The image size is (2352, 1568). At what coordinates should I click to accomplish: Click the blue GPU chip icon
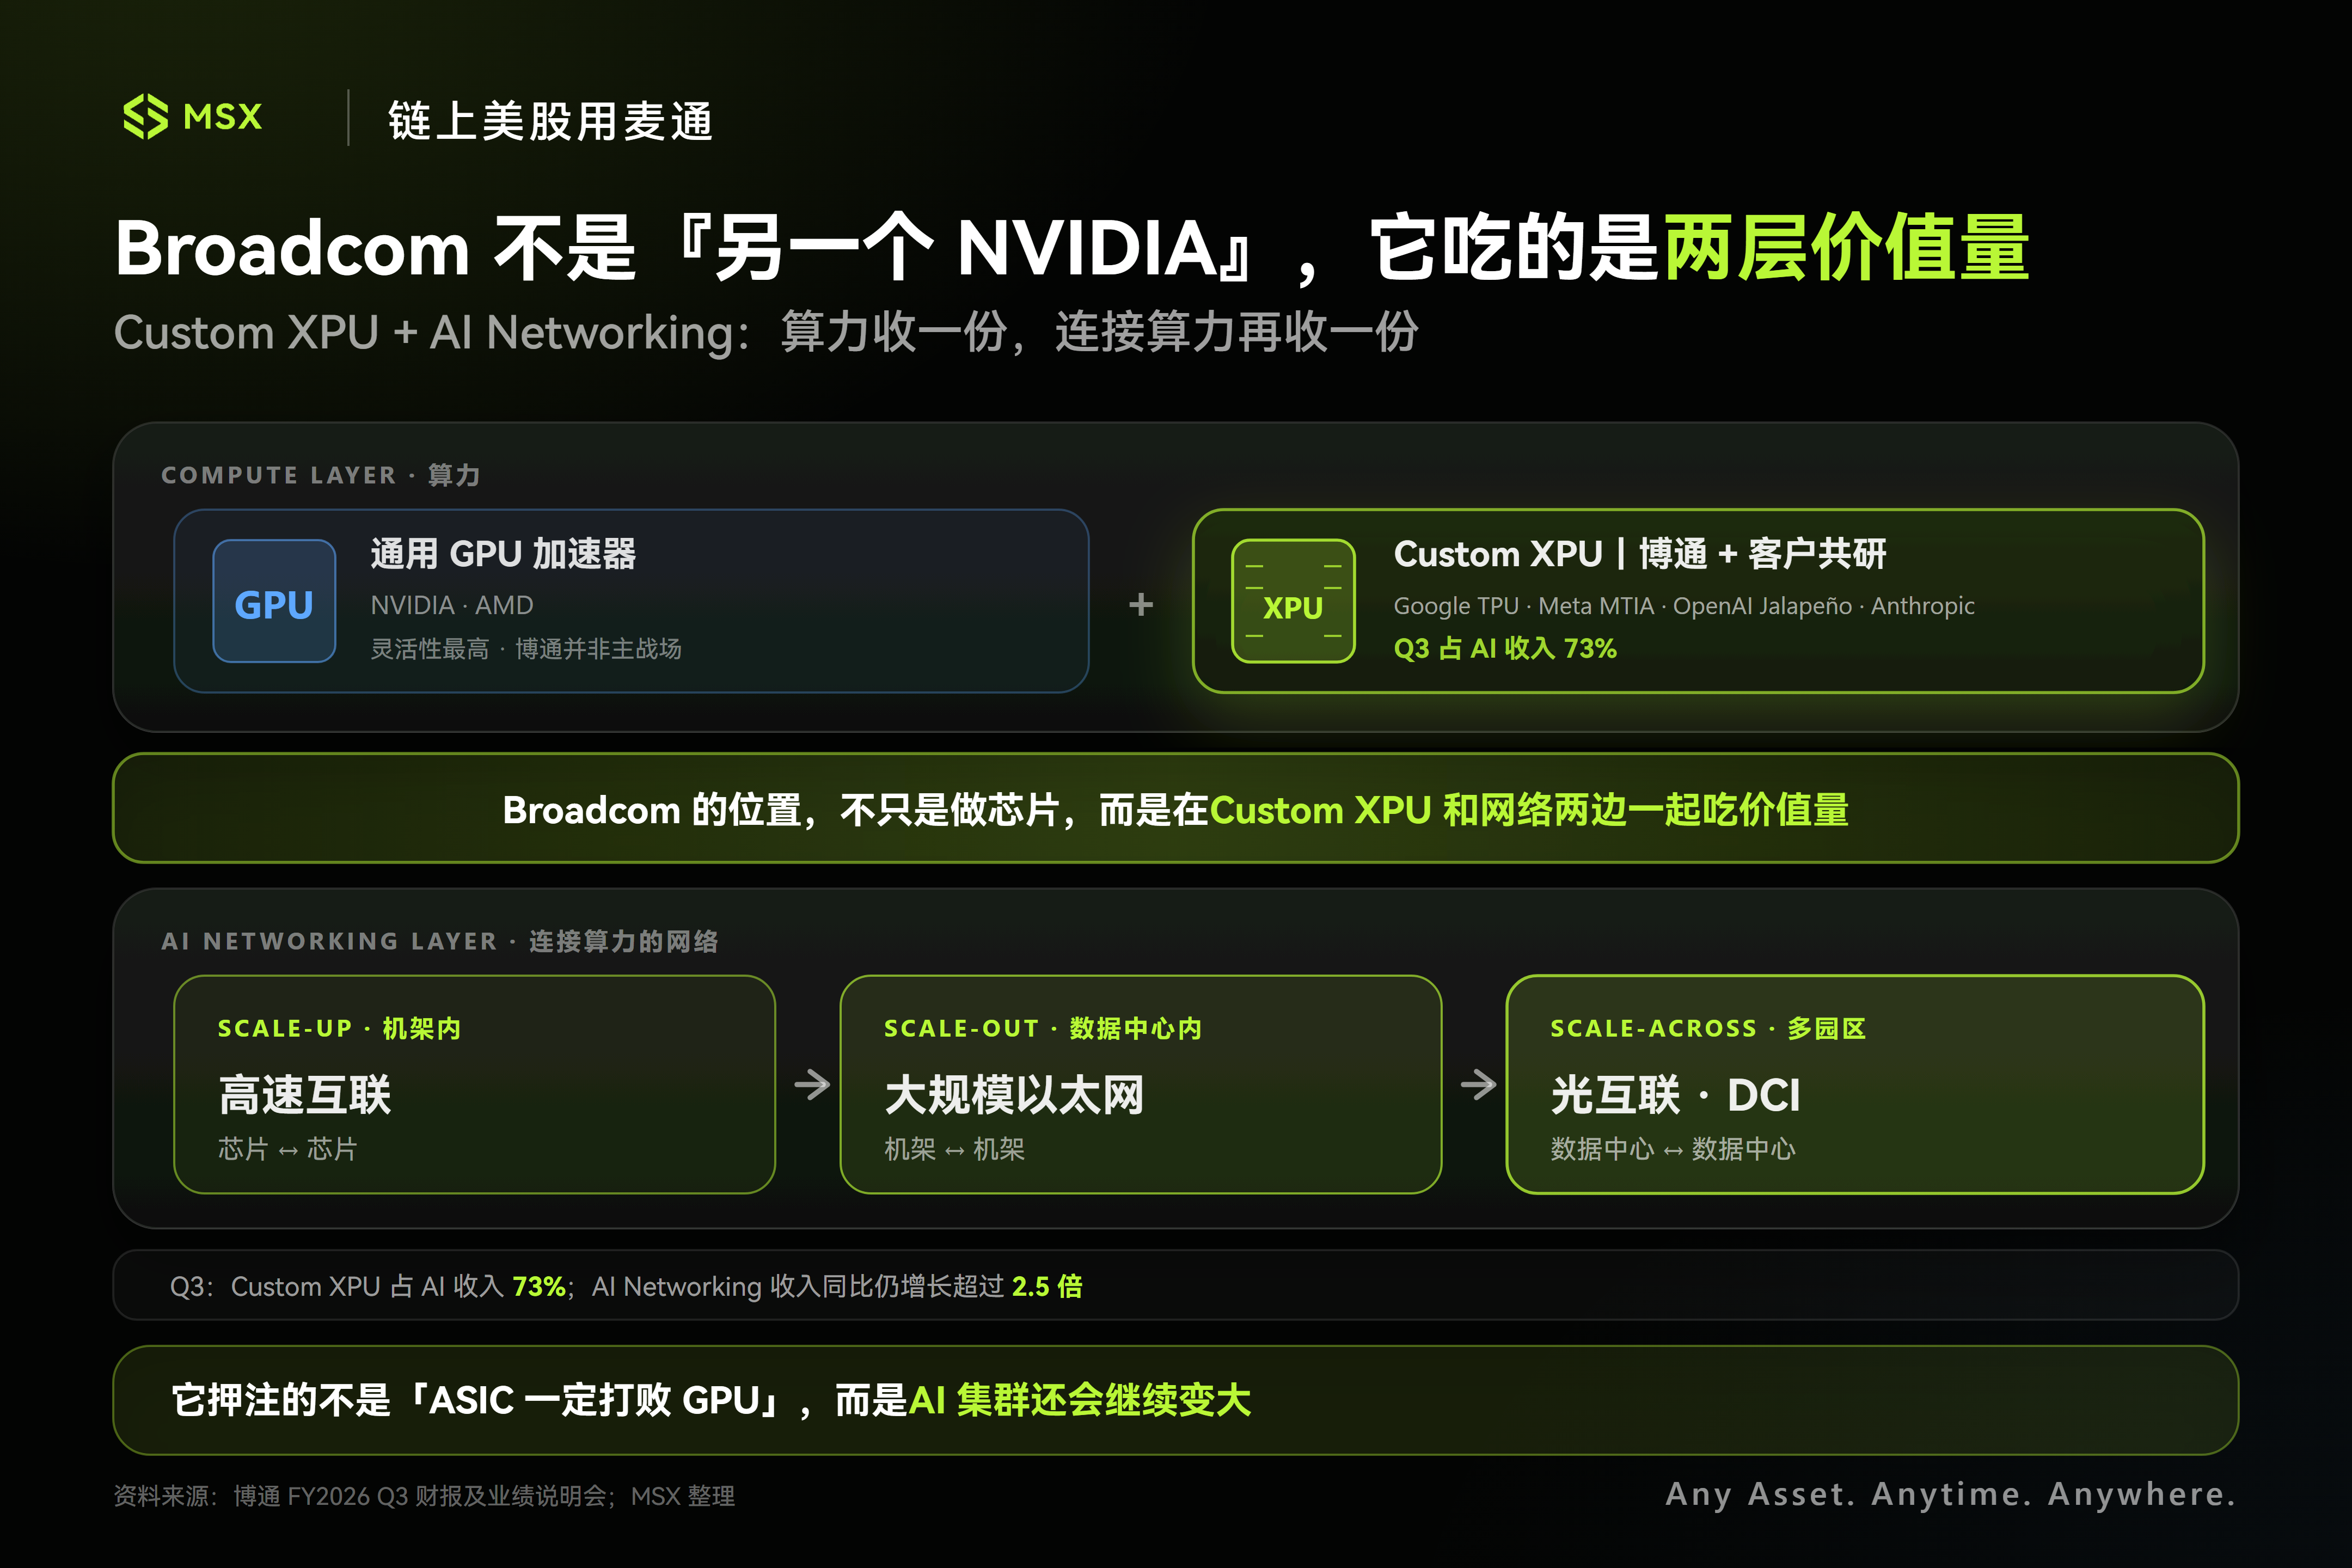tap(274, 601)
